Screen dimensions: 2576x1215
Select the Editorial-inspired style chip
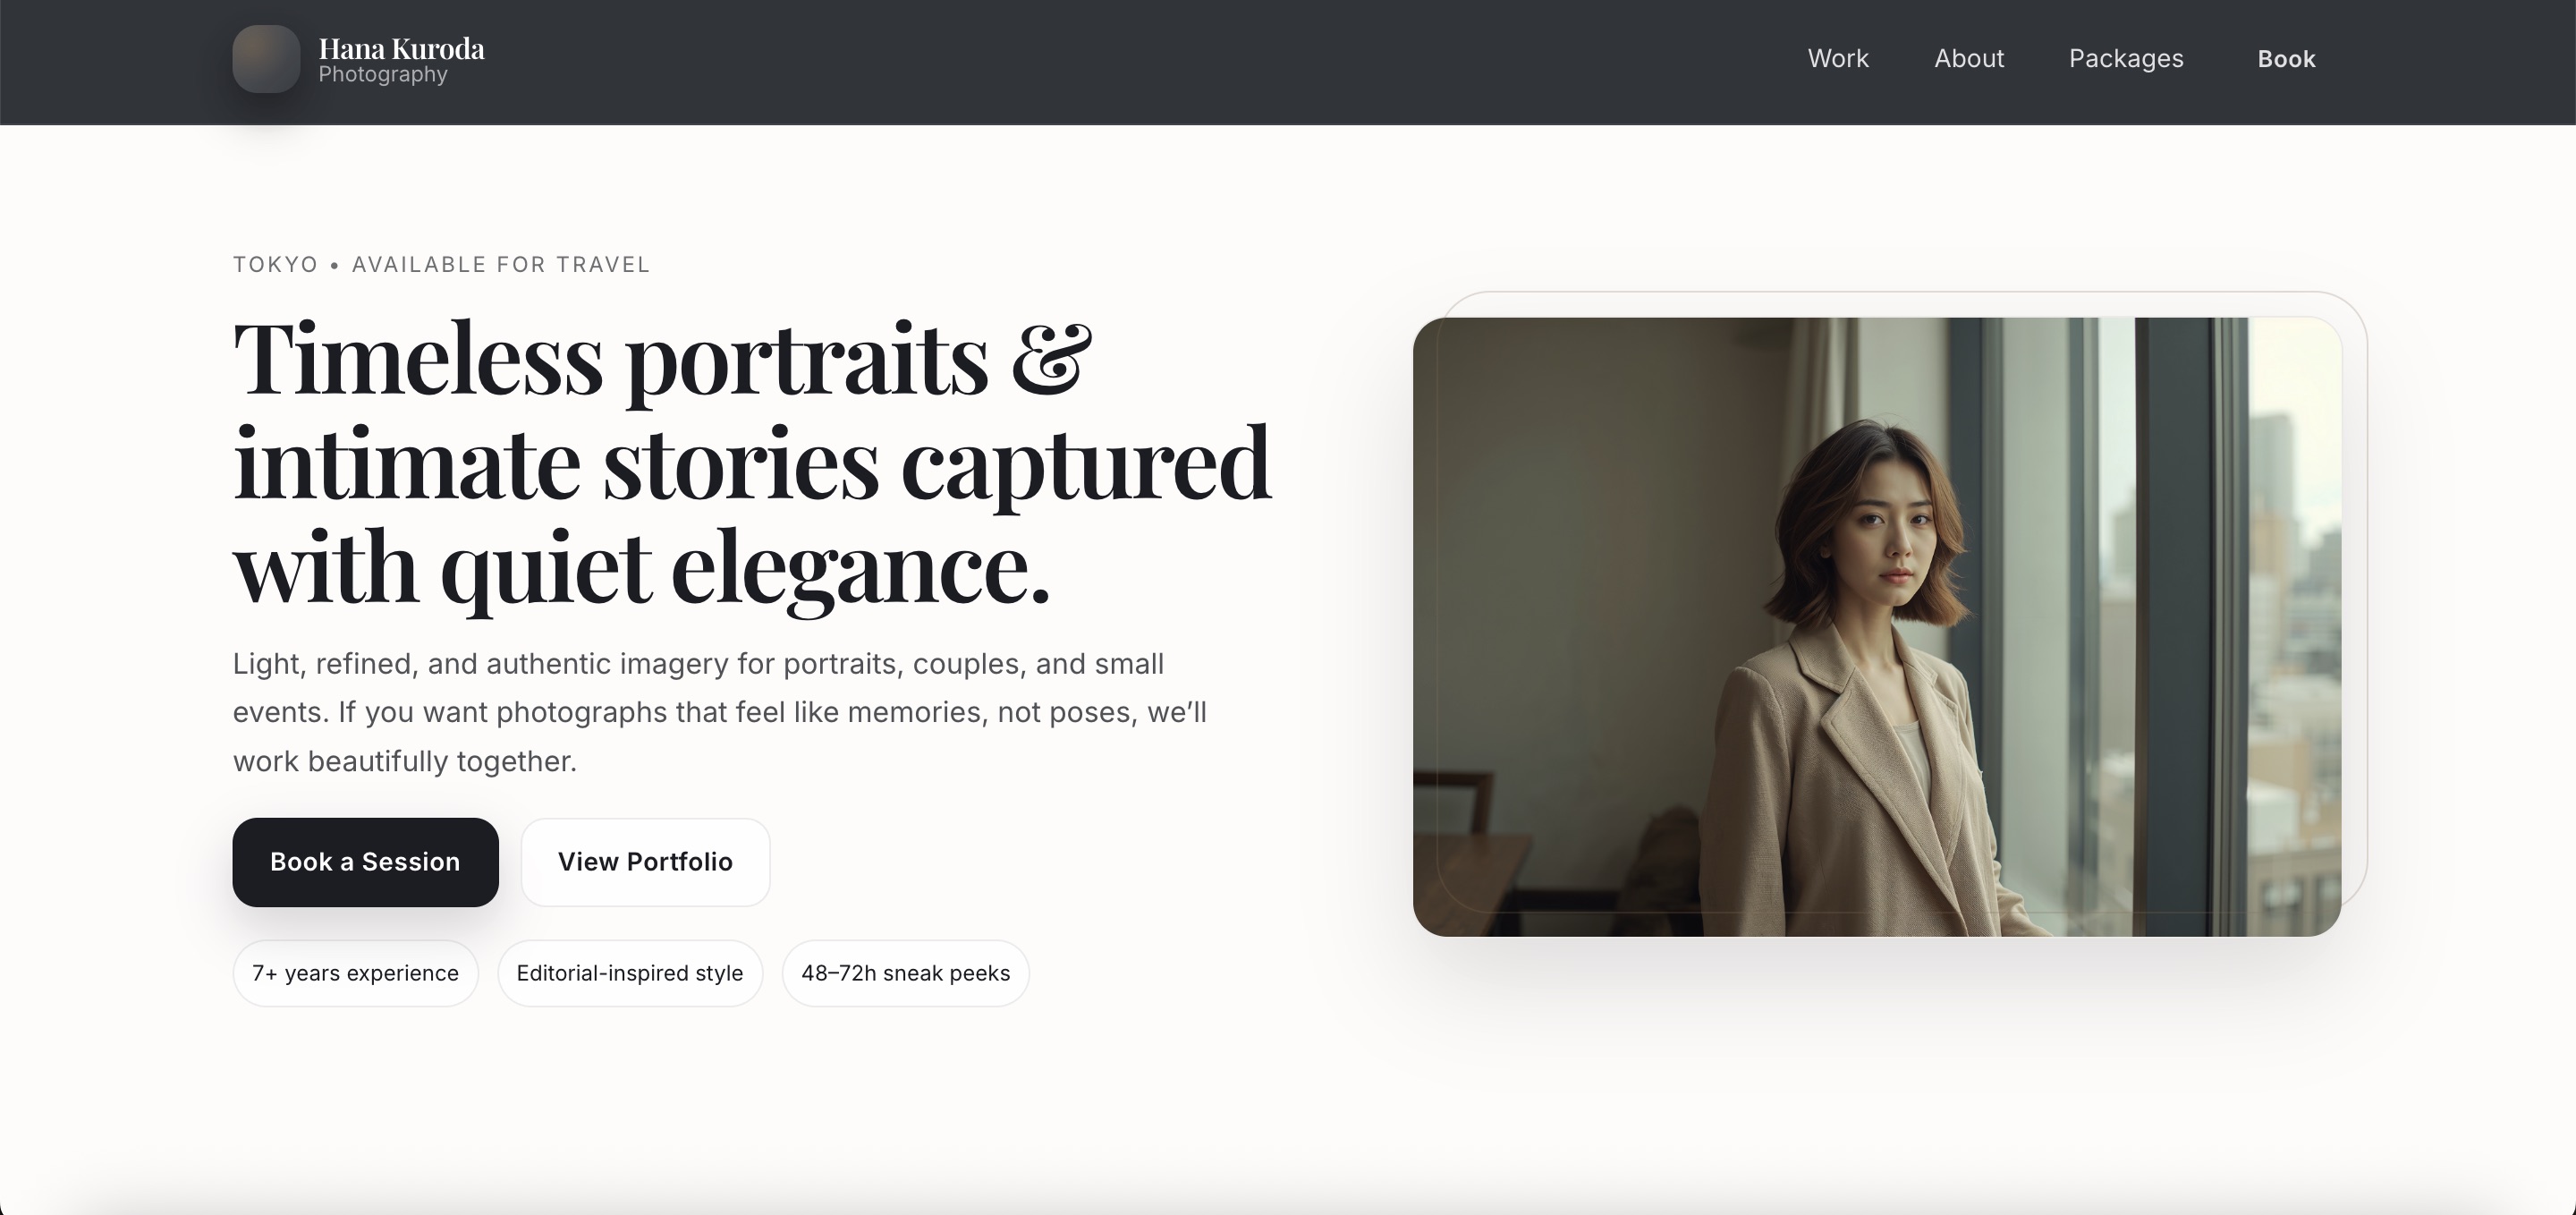tap(630, 973)
